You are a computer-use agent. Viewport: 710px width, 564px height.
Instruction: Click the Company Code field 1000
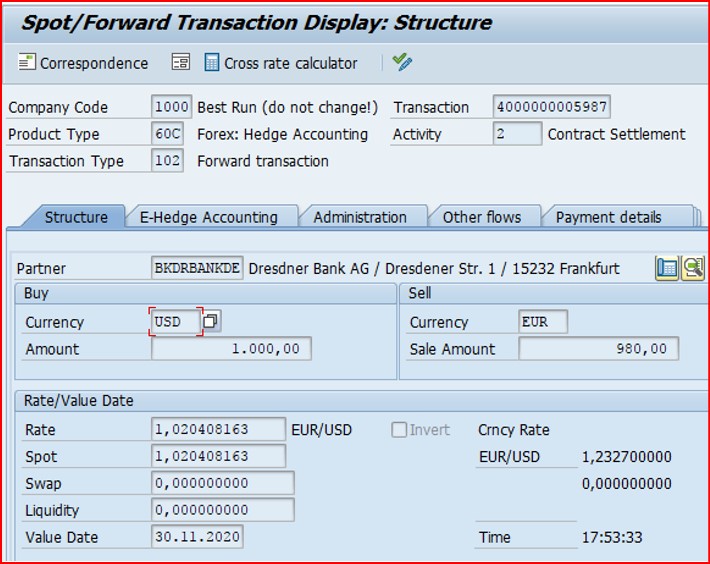[x=171, y=107]
